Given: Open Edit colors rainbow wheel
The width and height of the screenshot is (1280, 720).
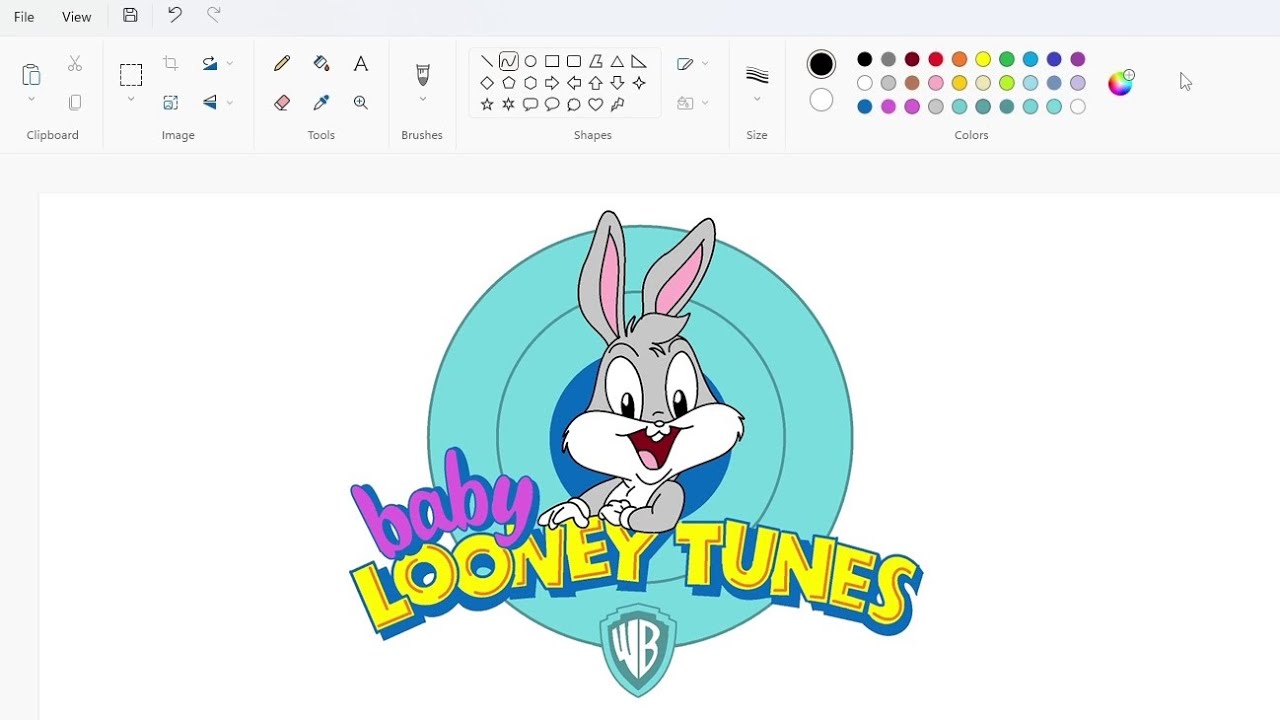Looking at the screenshot, I should point(1121,83).
